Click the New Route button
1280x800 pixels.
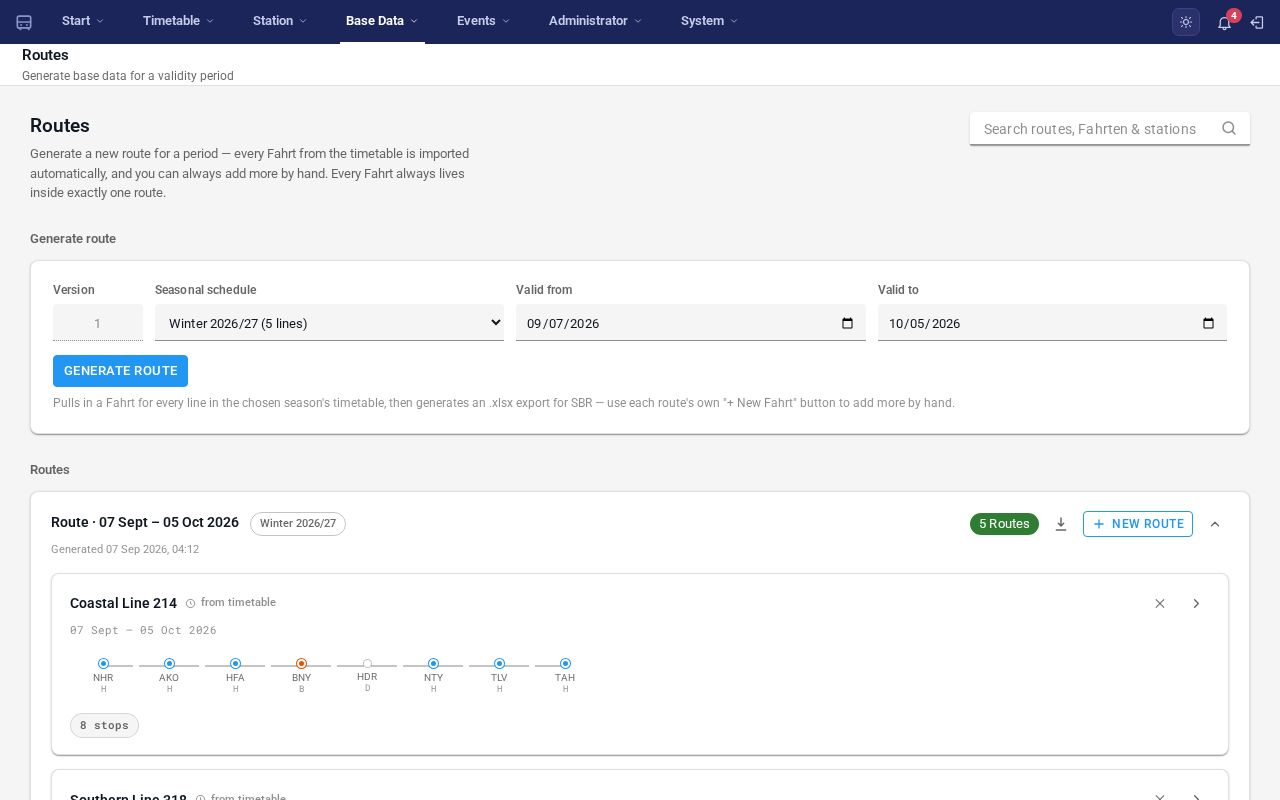1138,524
